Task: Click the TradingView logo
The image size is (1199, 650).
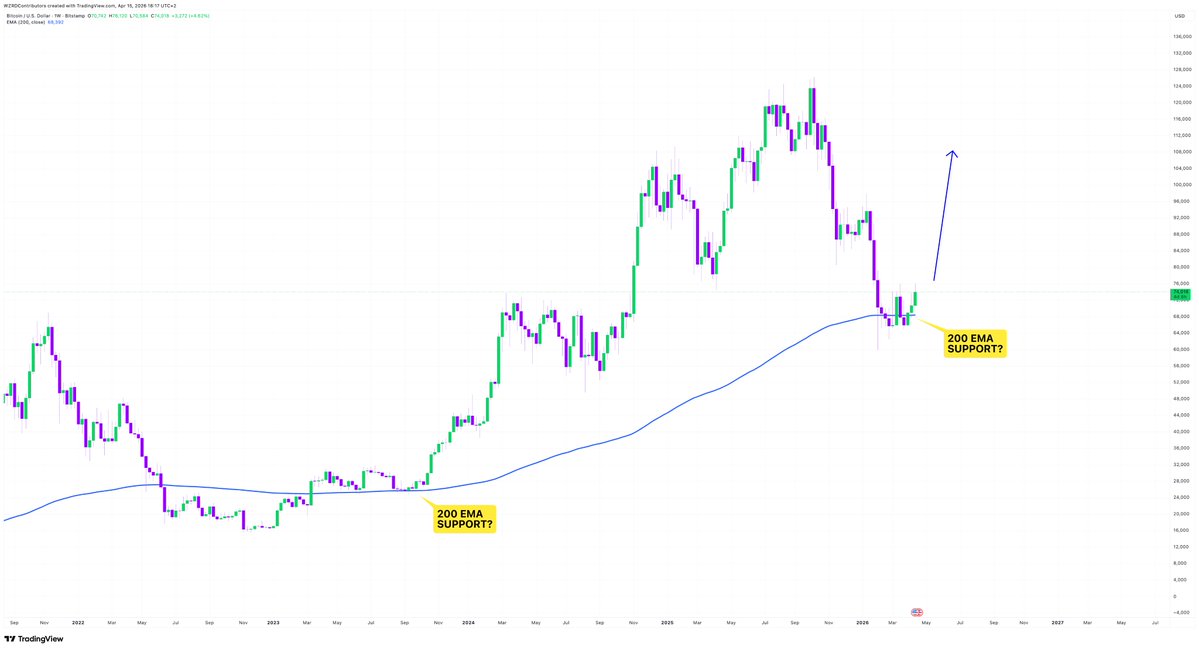Action: [x=32, y=638]
